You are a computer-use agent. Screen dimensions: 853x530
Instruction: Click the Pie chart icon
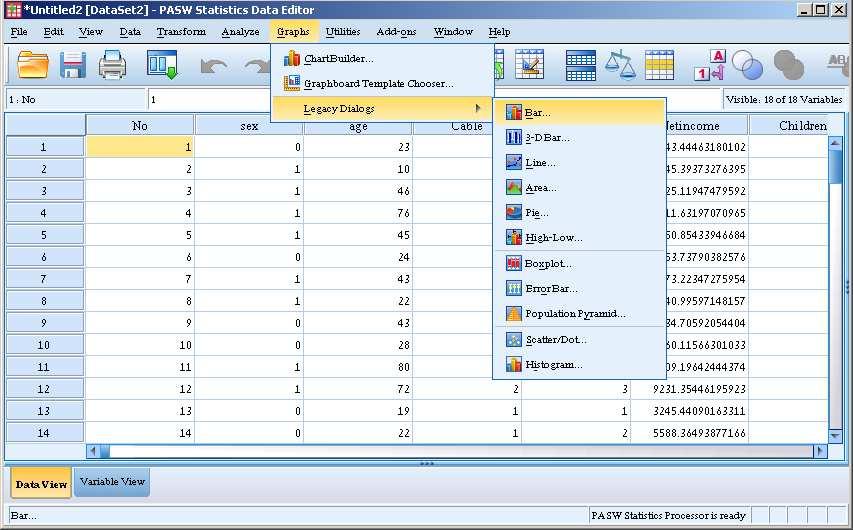(x=514, y=212)
